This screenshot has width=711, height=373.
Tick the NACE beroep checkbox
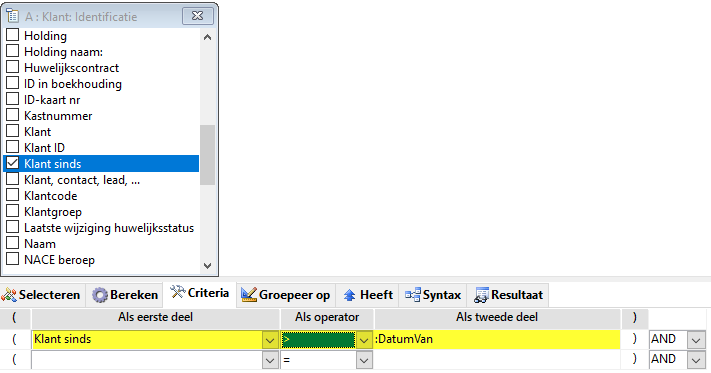pos(13,259)
